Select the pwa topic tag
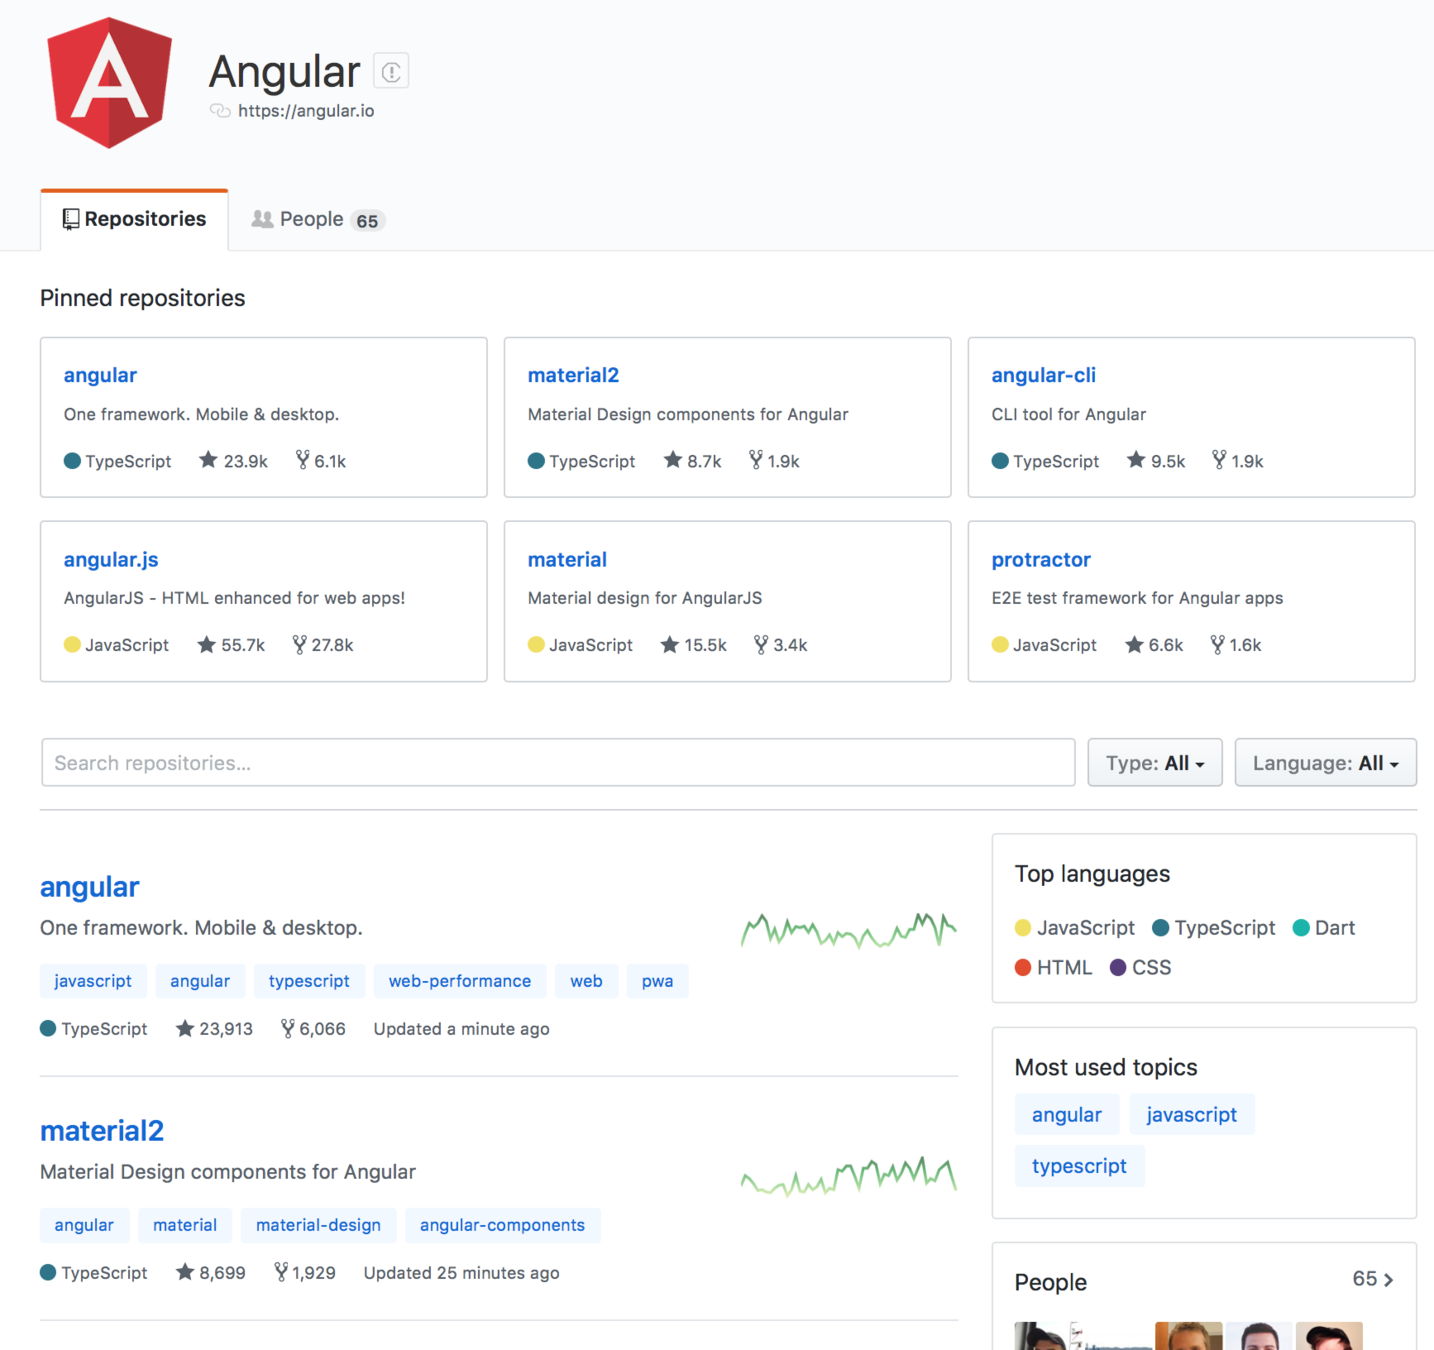This screenshot has height=1350, width=1434. point(657,981)
